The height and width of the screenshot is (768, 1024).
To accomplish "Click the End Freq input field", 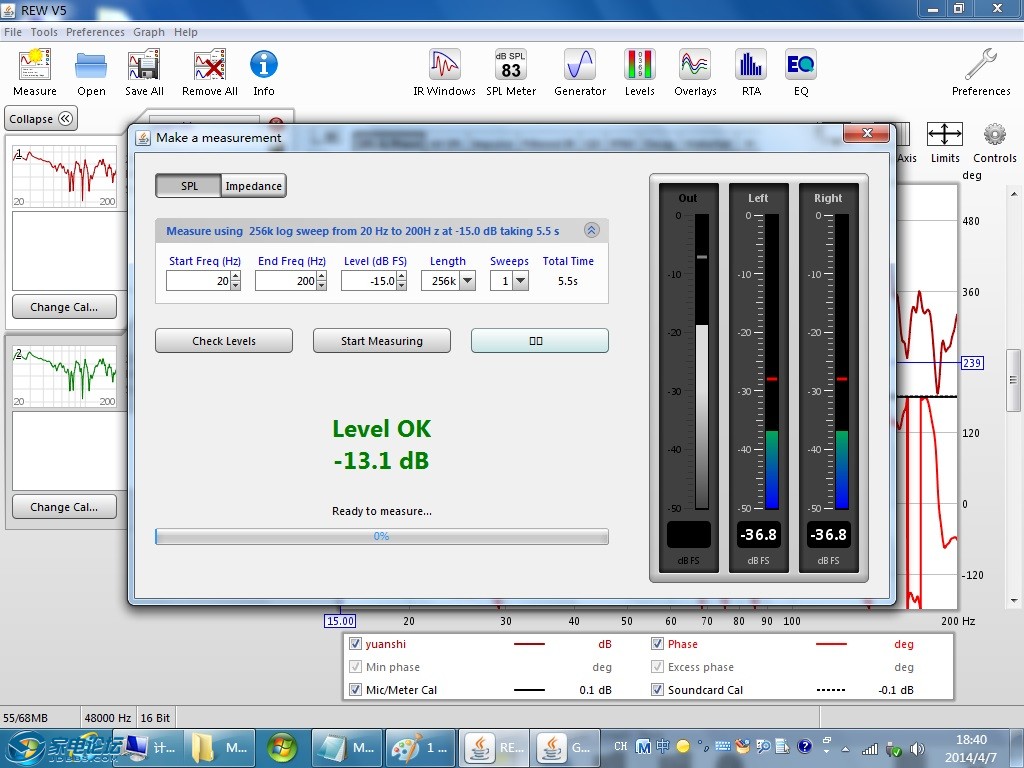I will pos(285,281).
